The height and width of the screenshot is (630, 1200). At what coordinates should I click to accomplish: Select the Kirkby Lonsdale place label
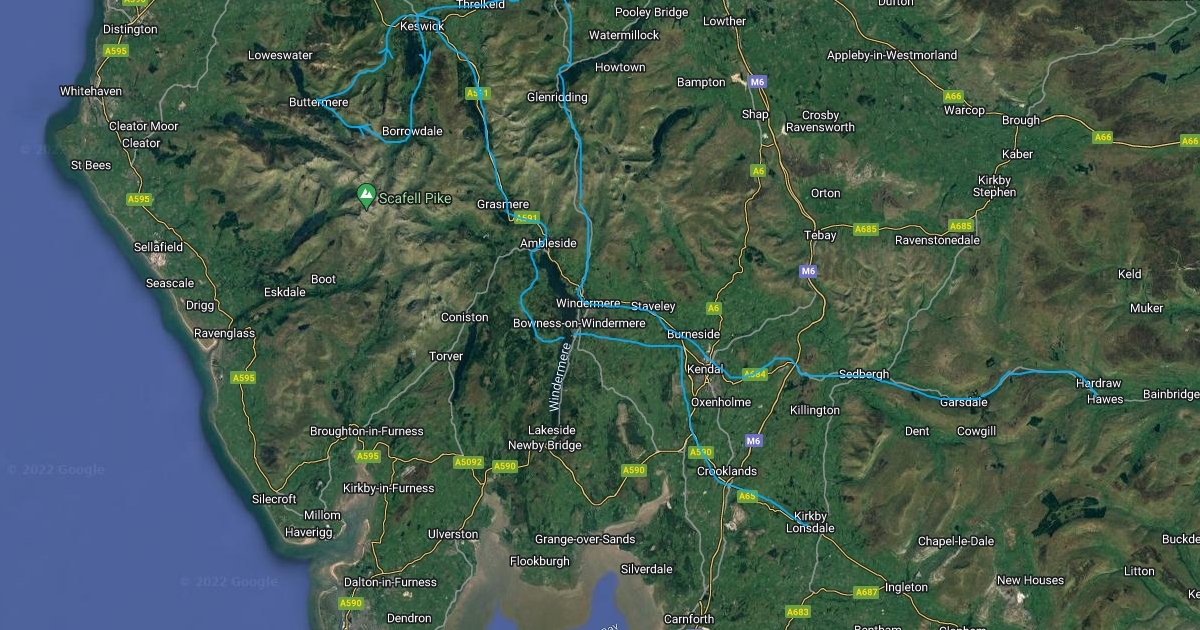click(x=812, y=522)
